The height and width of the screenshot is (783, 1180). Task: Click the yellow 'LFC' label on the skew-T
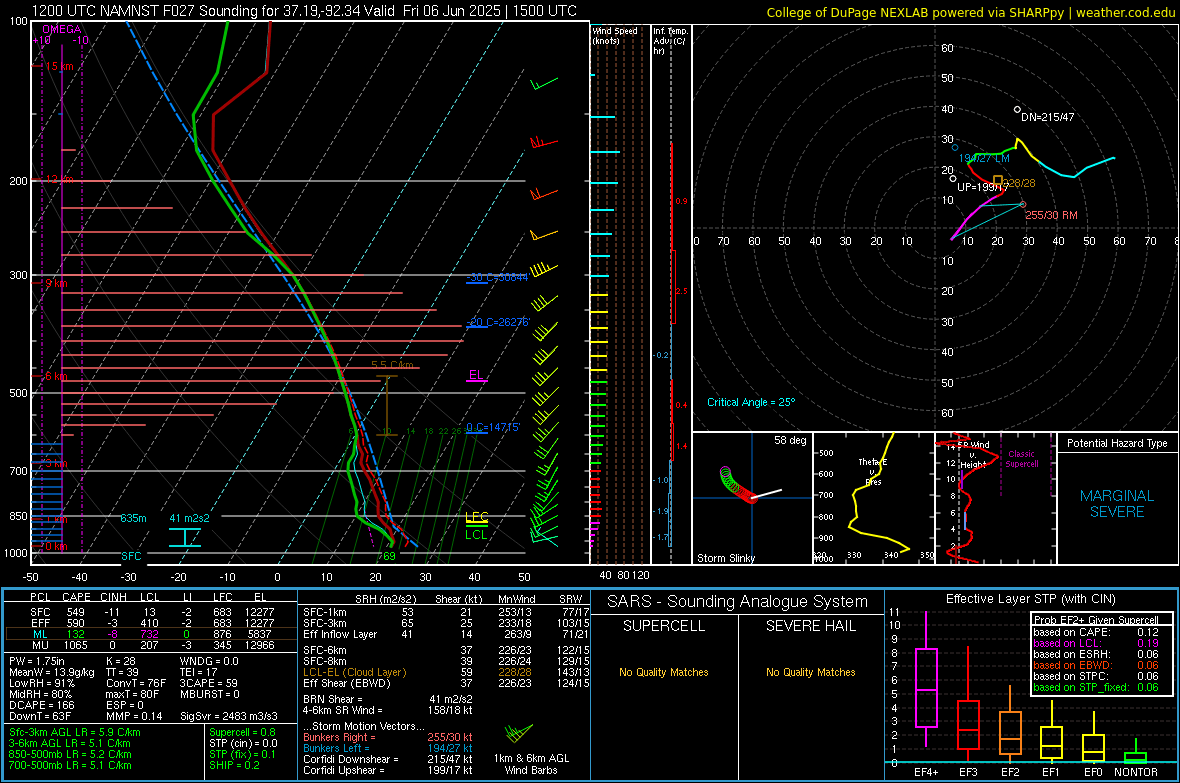pos(476,516)
